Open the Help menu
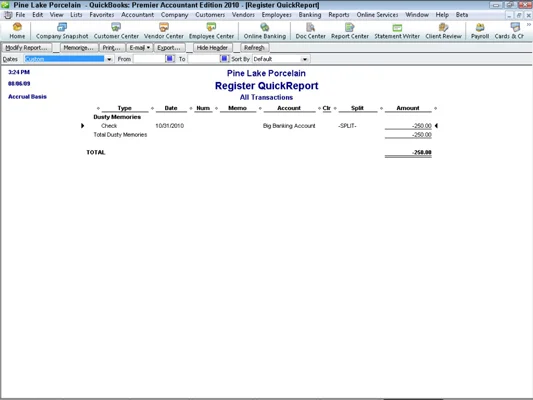 [x=442, y=15]
